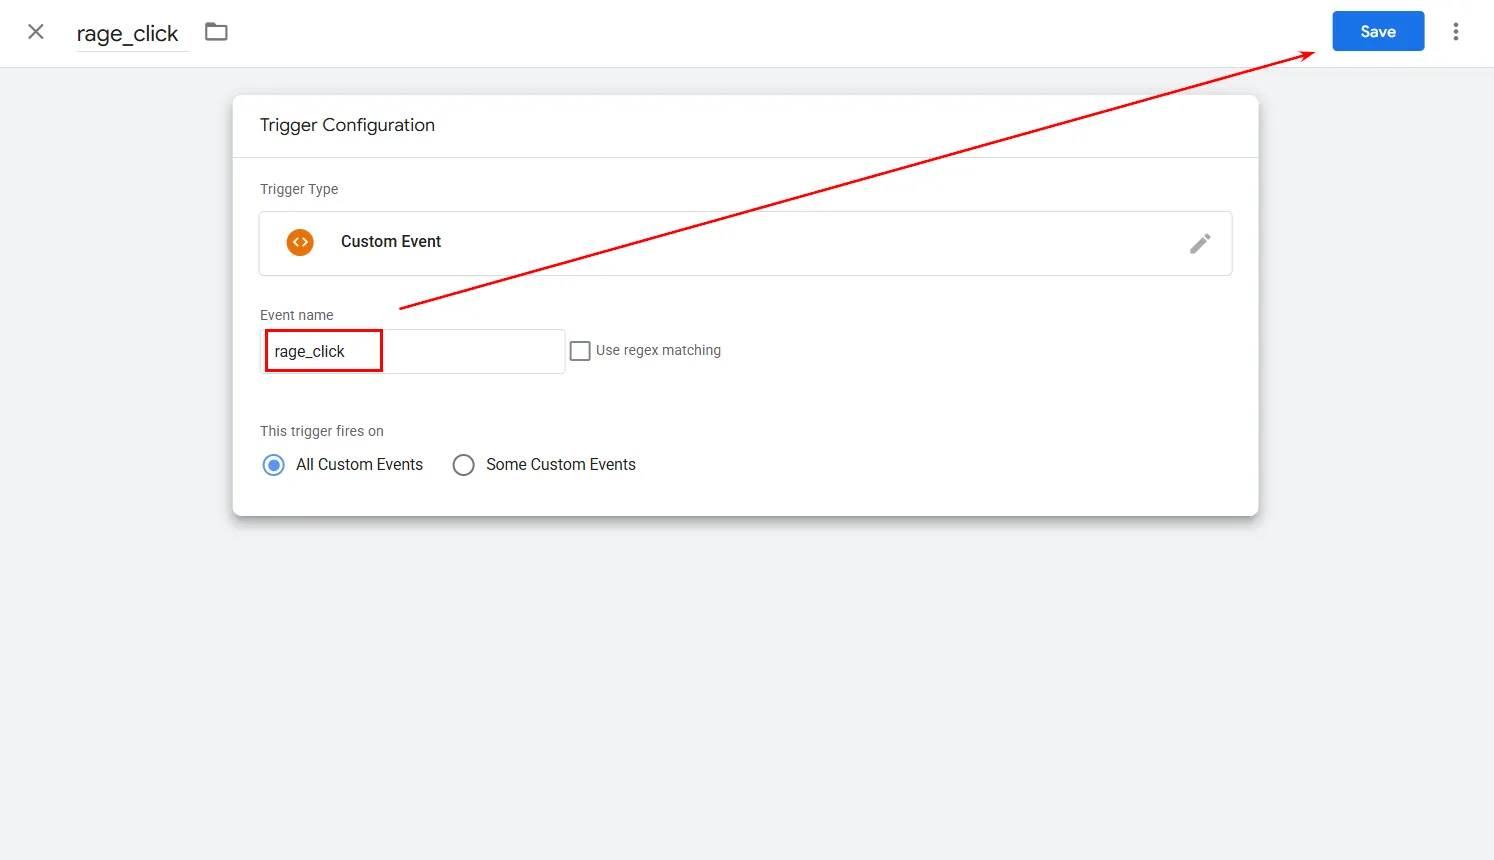This screenshot has height=860, width=1494.
Task: Click the Trigger Configuration card heading
Action: point(347,125)
